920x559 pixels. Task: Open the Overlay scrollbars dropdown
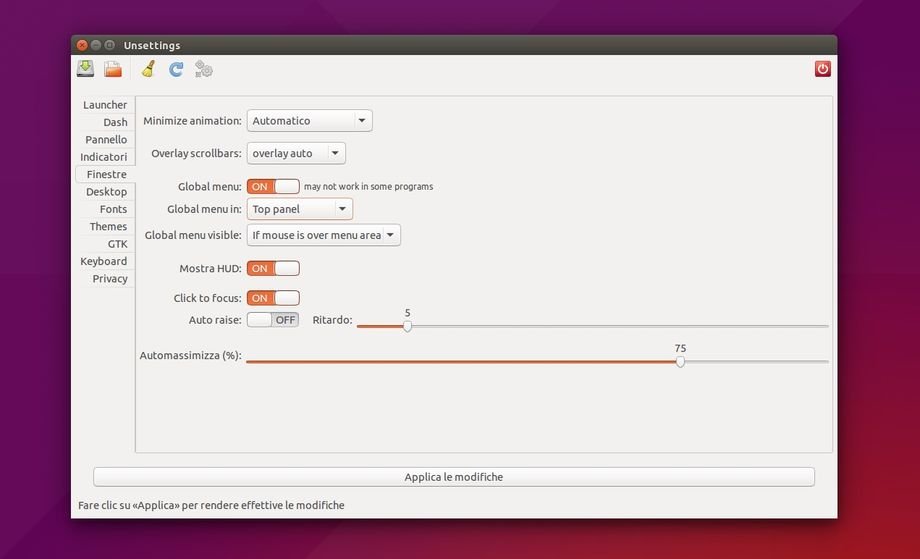point(296,153)
